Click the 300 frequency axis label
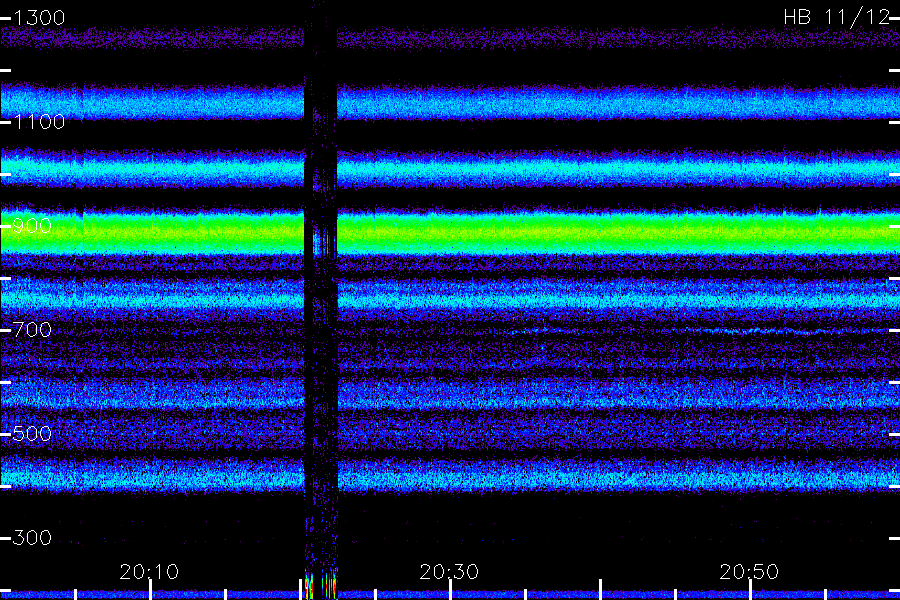 pyautogui.click(x=32, y=537)
